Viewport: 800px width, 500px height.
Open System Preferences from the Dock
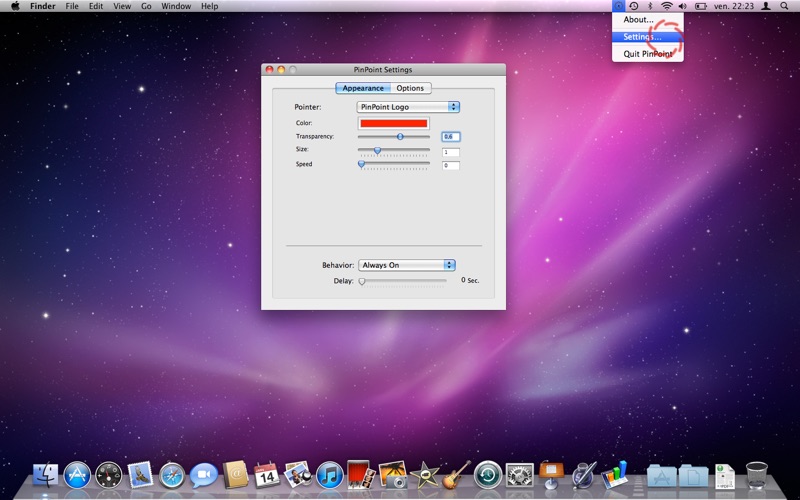(x=519, y=475)
